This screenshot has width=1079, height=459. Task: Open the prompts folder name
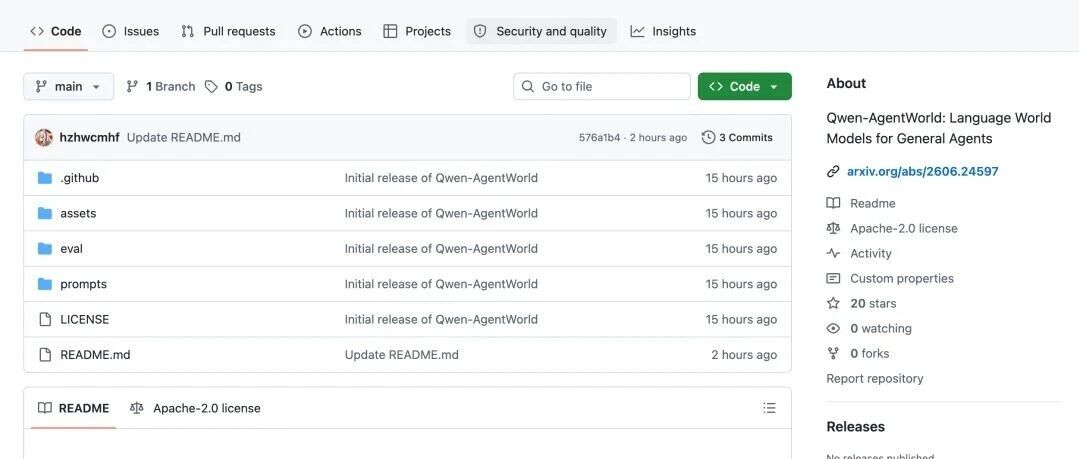pyautogui.click(x=83, y=284)
